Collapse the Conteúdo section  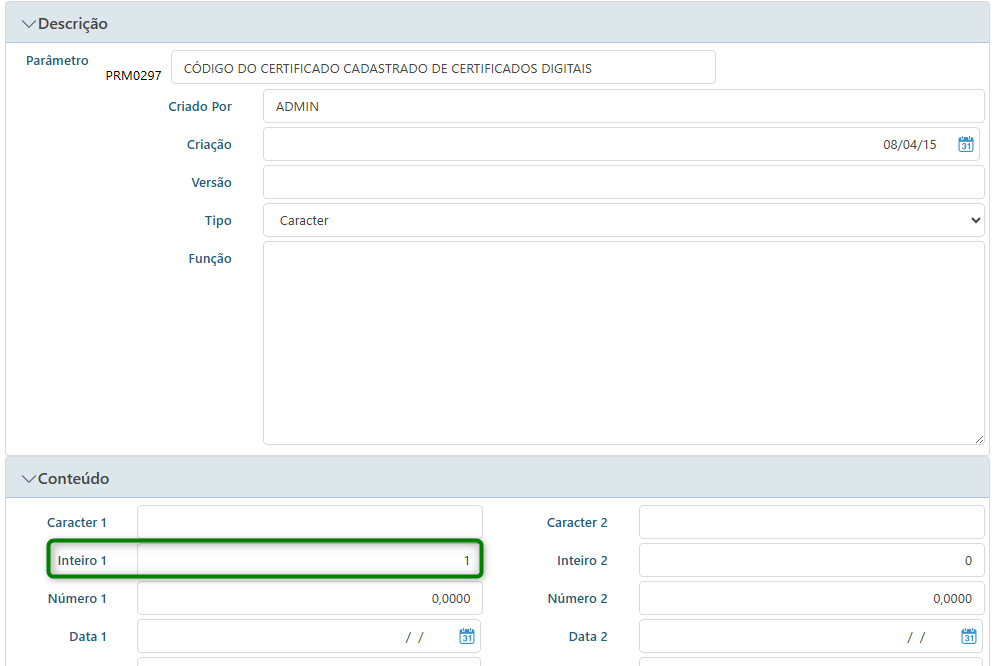[28, 479]
